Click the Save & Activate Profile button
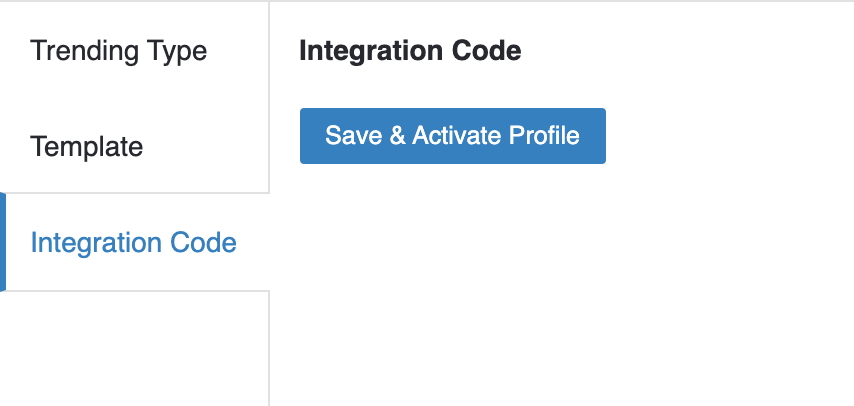 point(452,136)
